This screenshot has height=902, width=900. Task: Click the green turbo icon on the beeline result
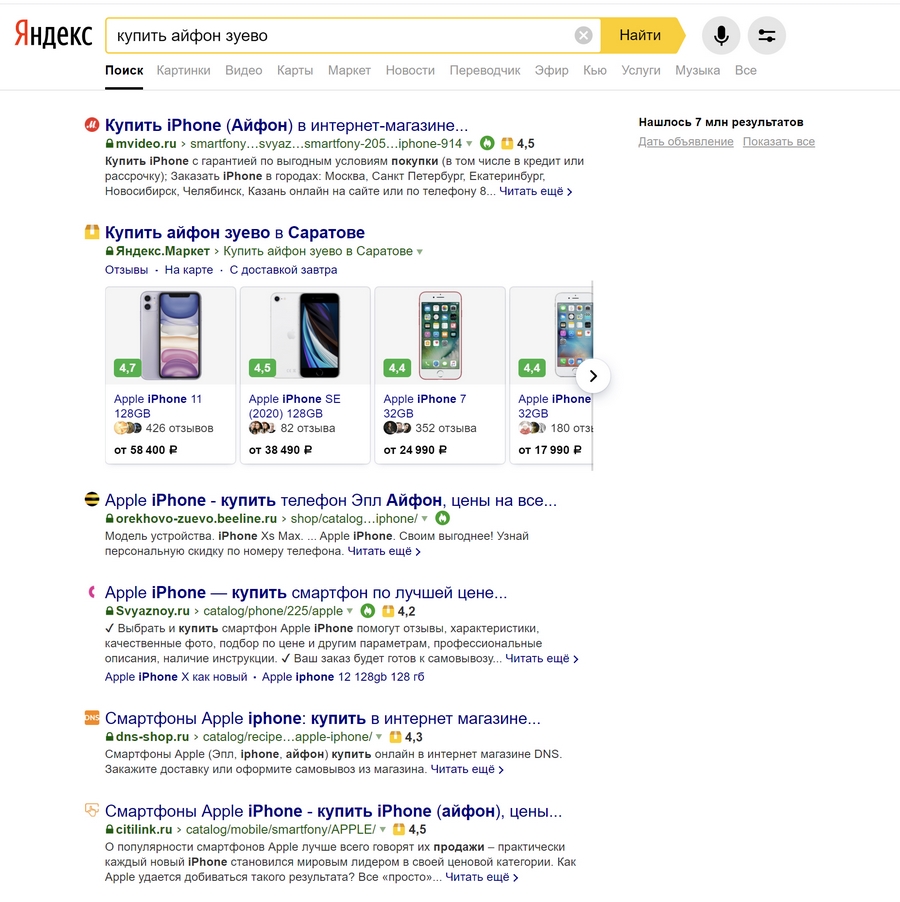[442, 518]
